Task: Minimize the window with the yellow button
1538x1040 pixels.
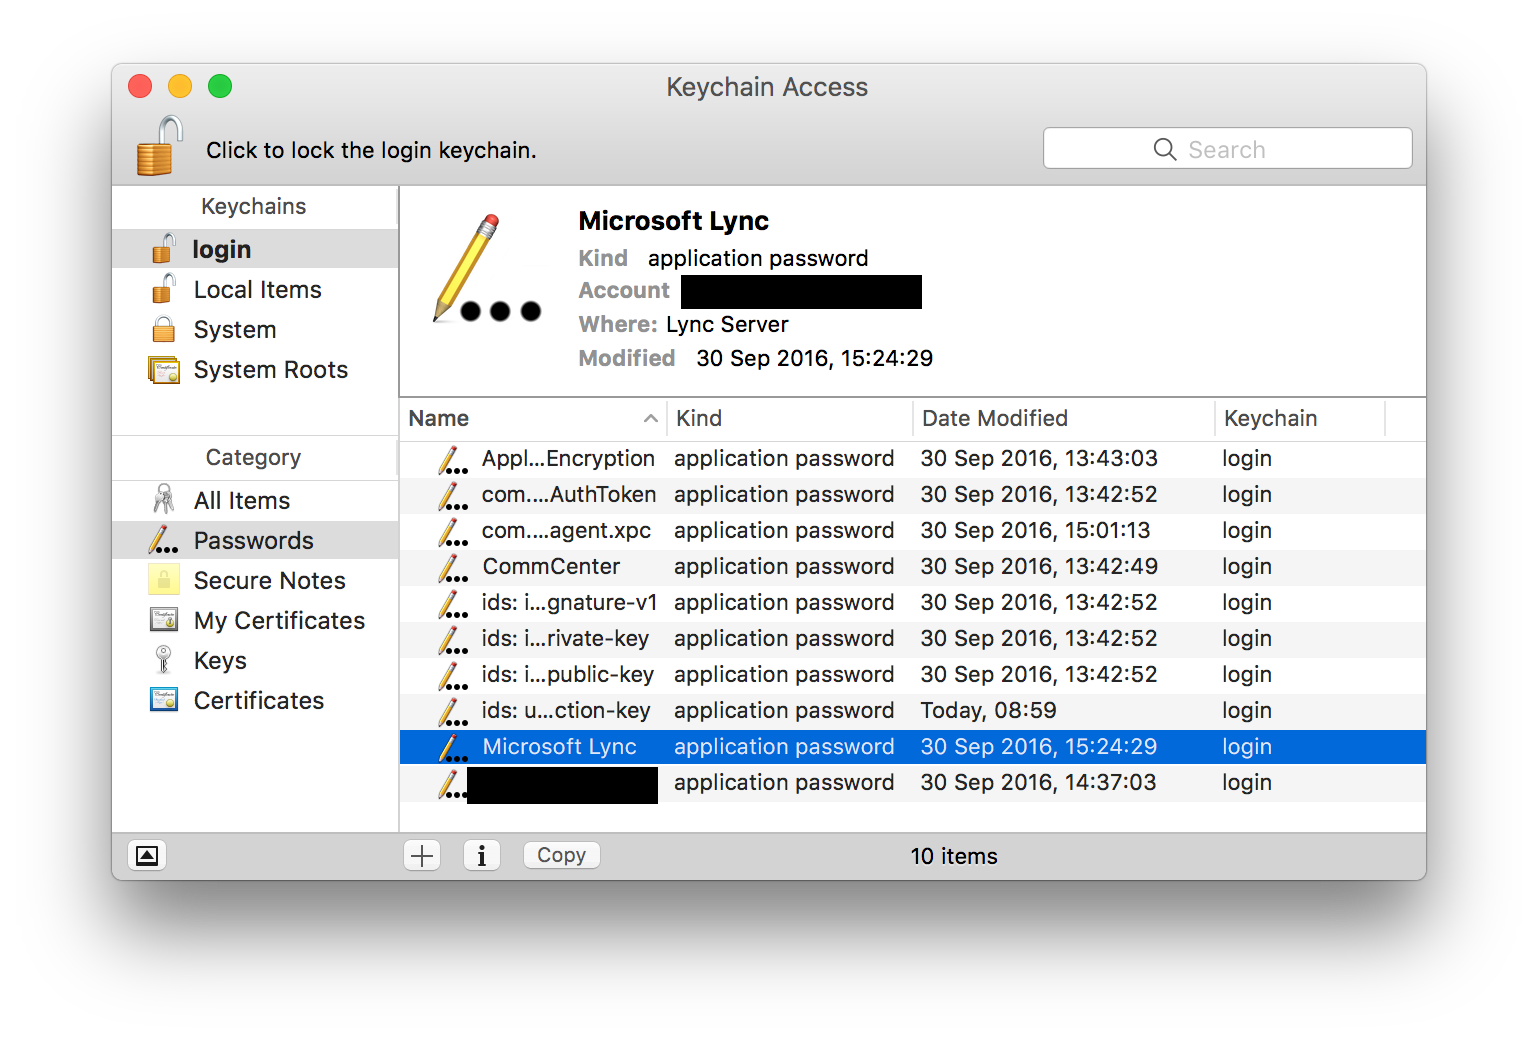Action: pos(180,86)
